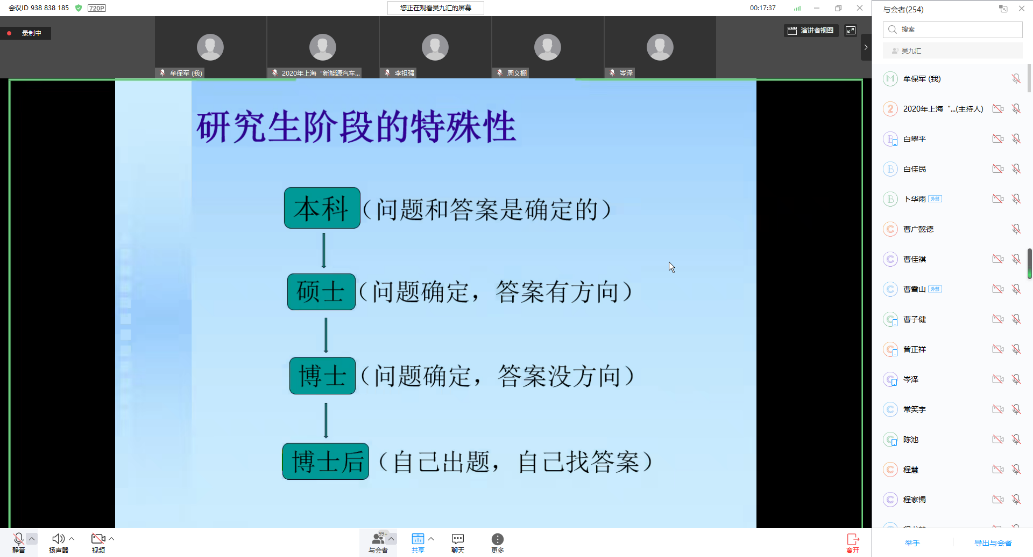This screenshot has height=557, width=1033.
Task: Click the speaker icon in bottom toolbar
Action: (x=58, y=539)
